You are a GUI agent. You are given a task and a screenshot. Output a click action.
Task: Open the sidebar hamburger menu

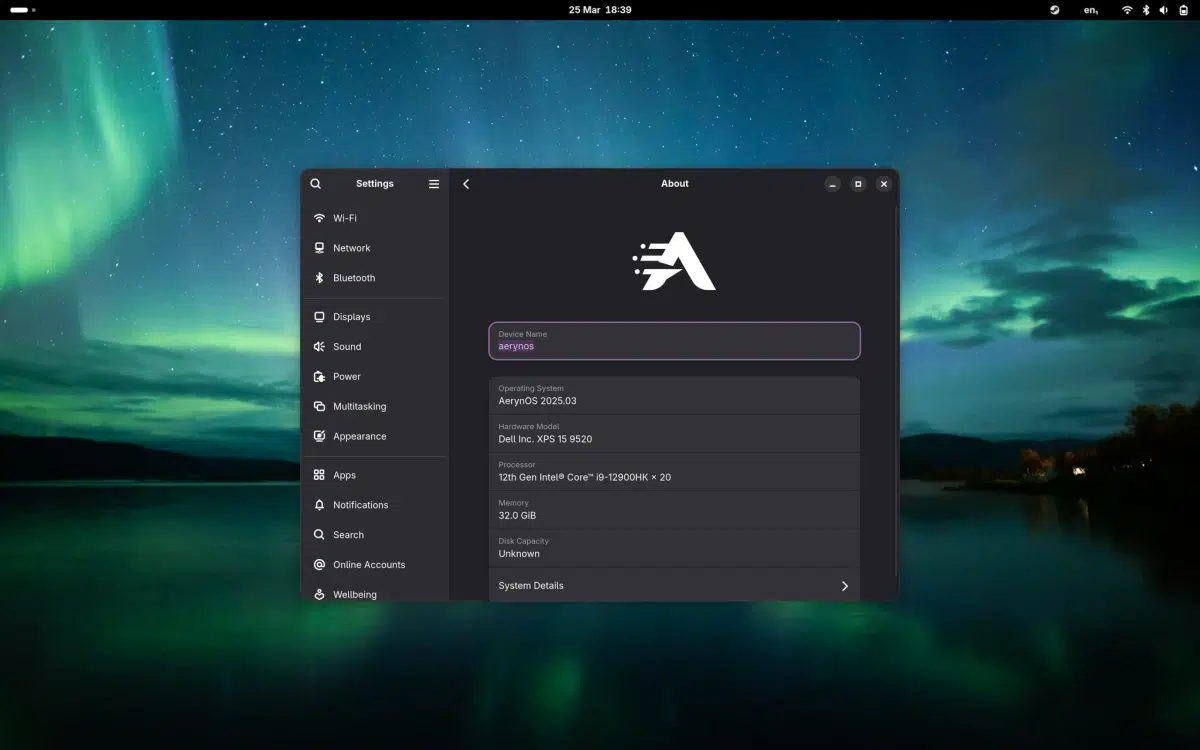(433, 183)
